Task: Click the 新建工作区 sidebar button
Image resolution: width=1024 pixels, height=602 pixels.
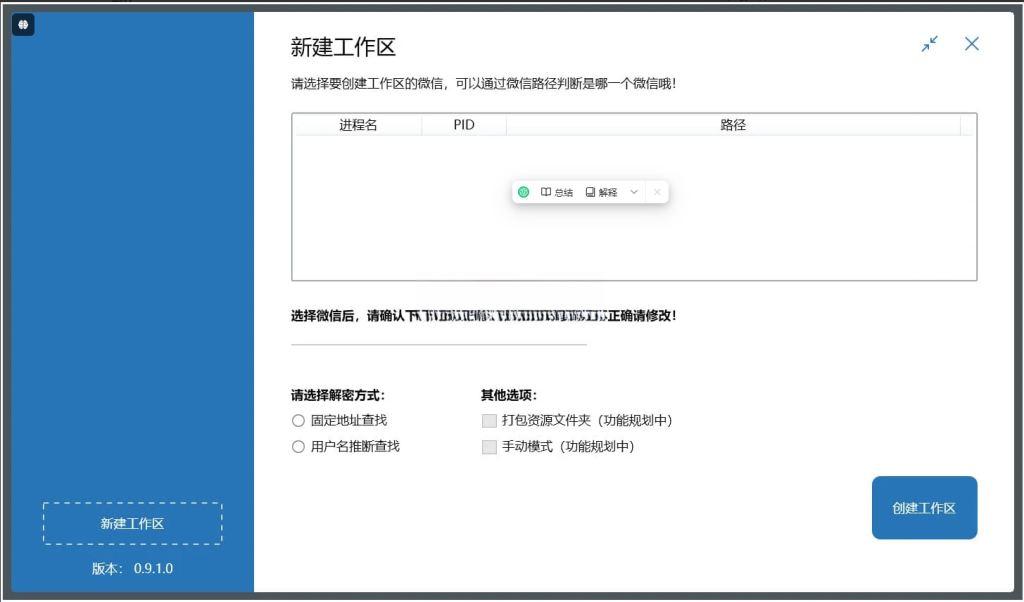Action: 132,523
